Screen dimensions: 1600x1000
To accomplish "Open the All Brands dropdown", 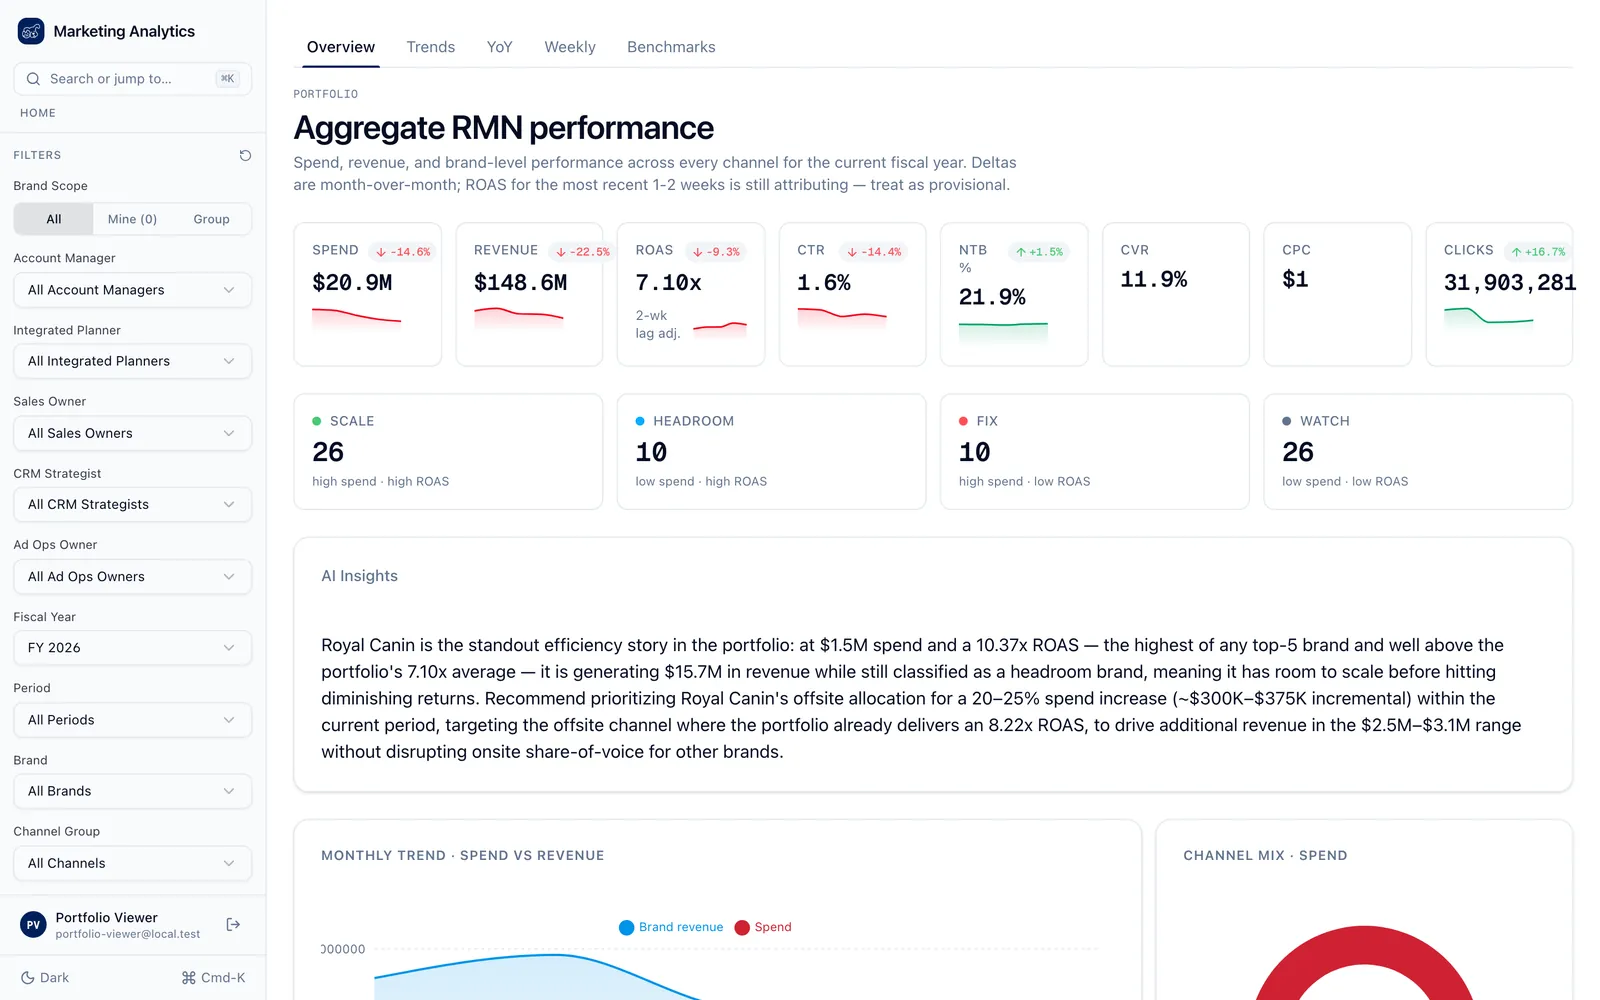I will [132, 791].
